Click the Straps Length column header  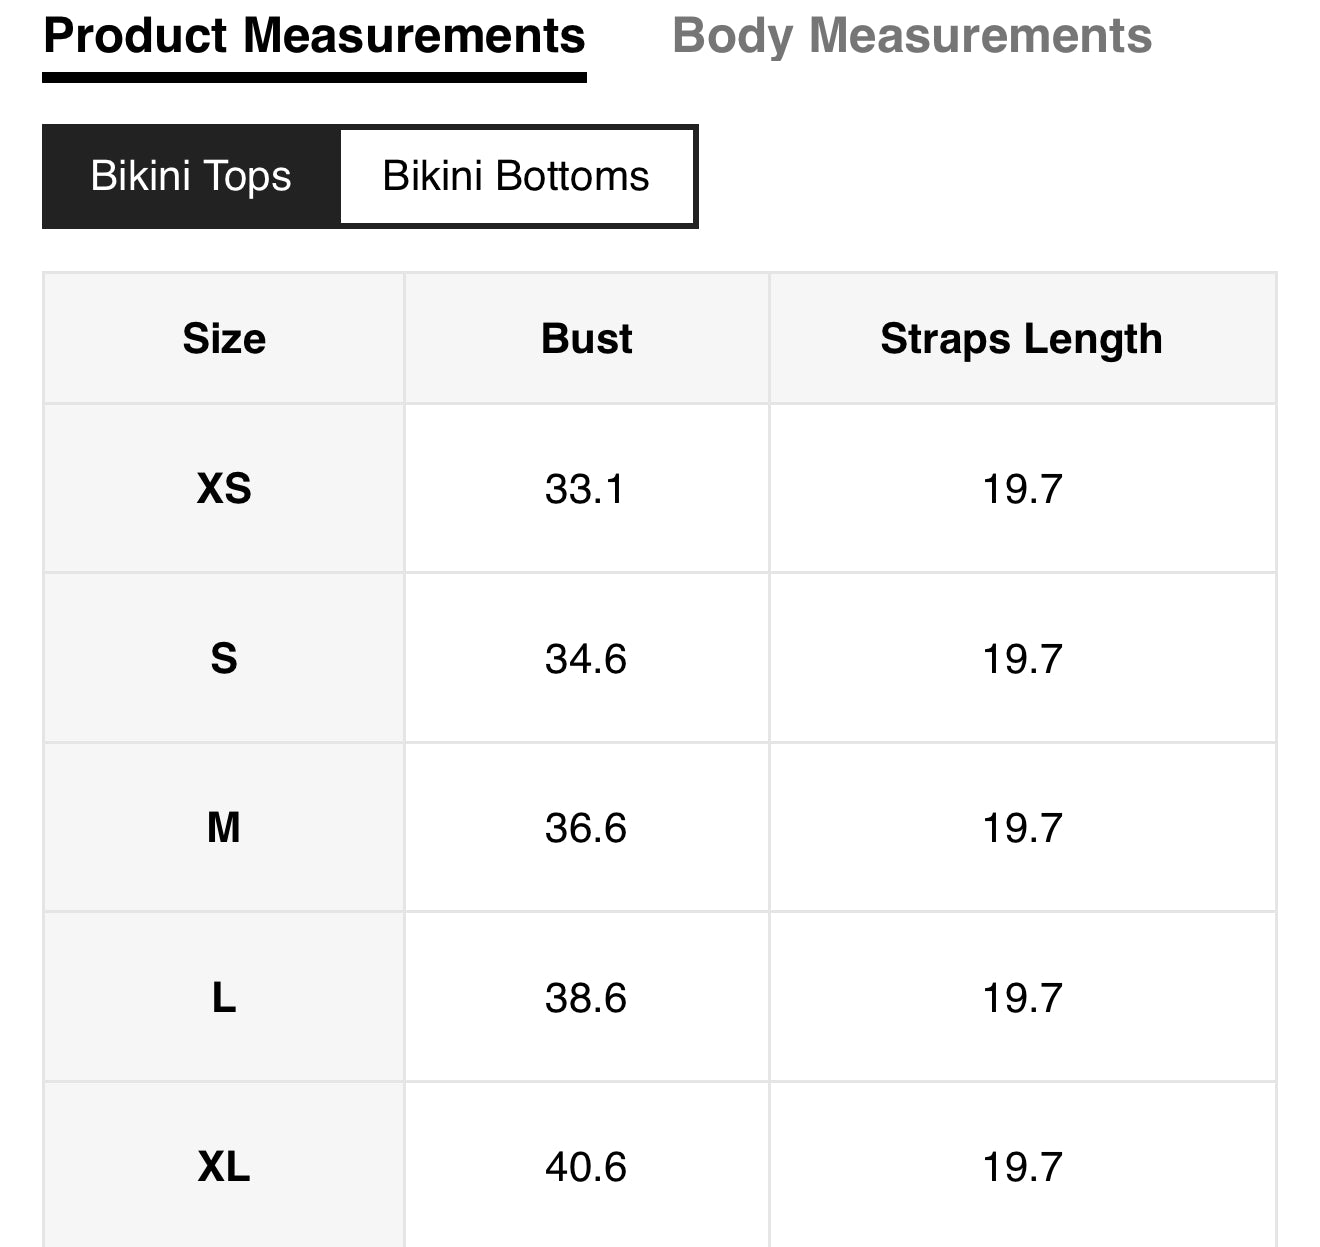coord(1021,339)
